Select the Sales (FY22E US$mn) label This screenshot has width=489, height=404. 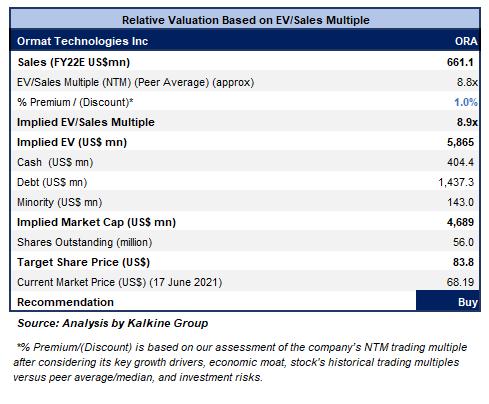coord(74,62)
